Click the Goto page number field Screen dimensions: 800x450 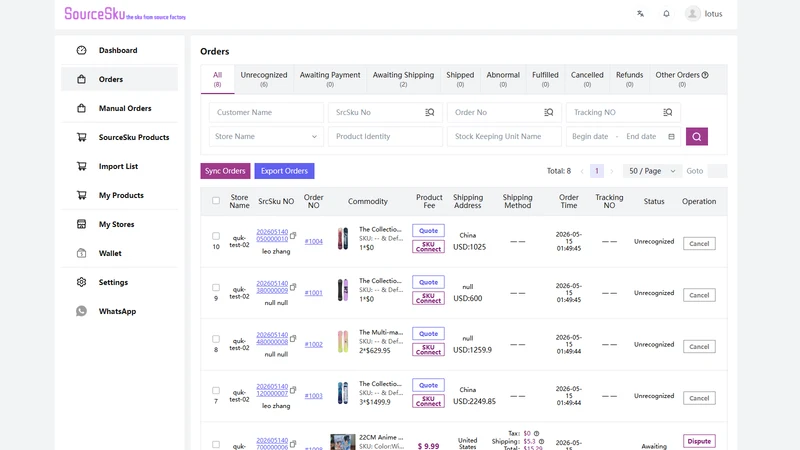[x=717, y=171]
